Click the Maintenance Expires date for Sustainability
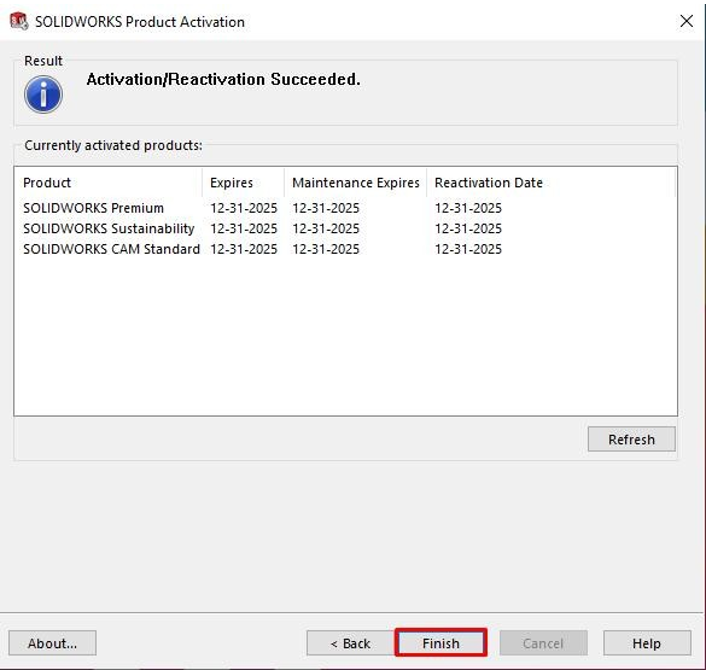Screen dimensions: 706x671 click(326, 229)
